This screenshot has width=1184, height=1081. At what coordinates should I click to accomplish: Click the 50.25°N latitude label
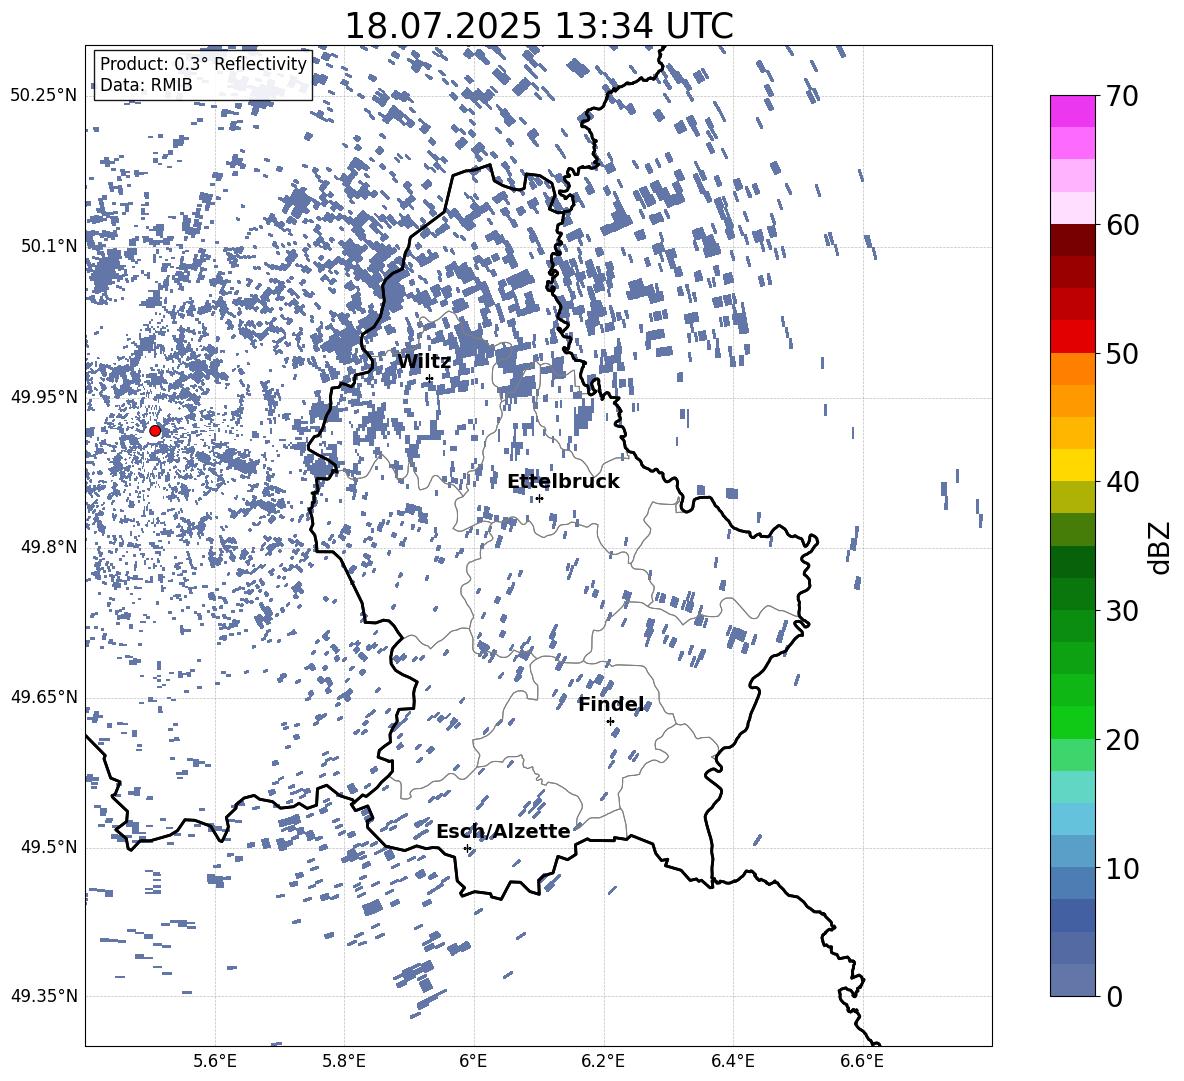click(x=44, y=96)
